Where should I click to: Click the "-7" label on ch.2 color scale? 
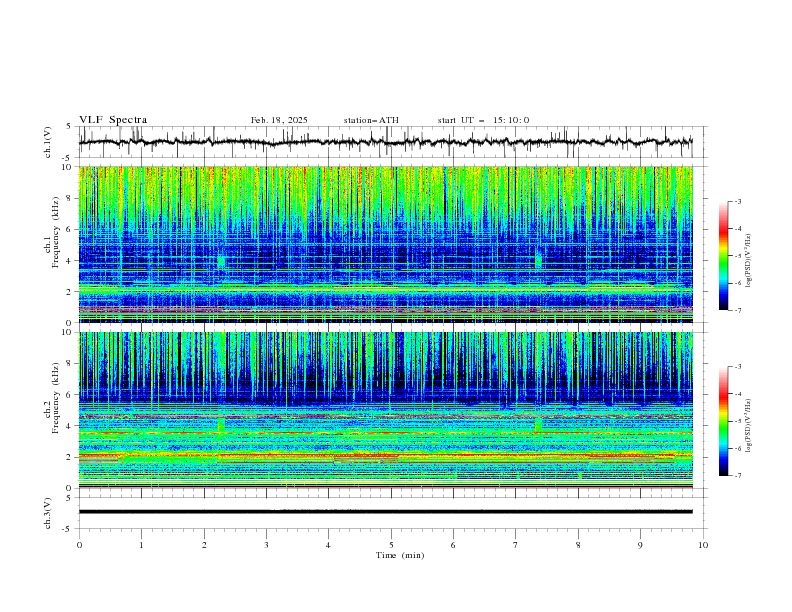738,475
